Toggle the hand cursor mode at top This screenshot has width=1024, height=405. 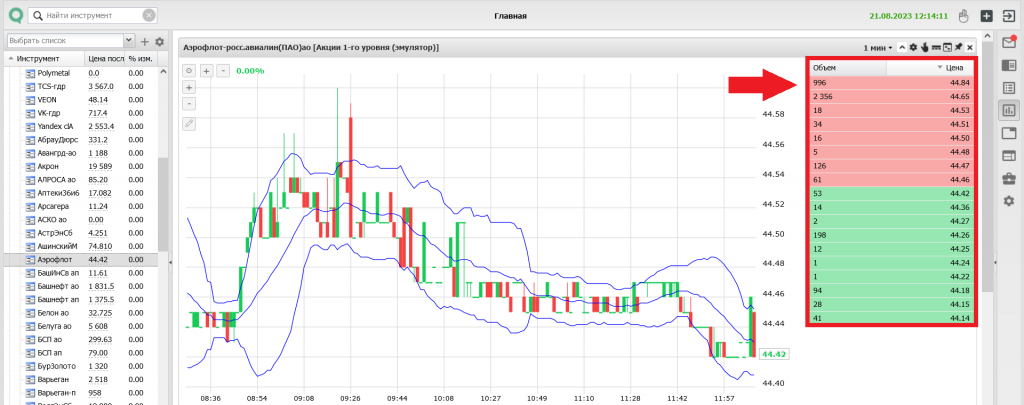[962, 16]
